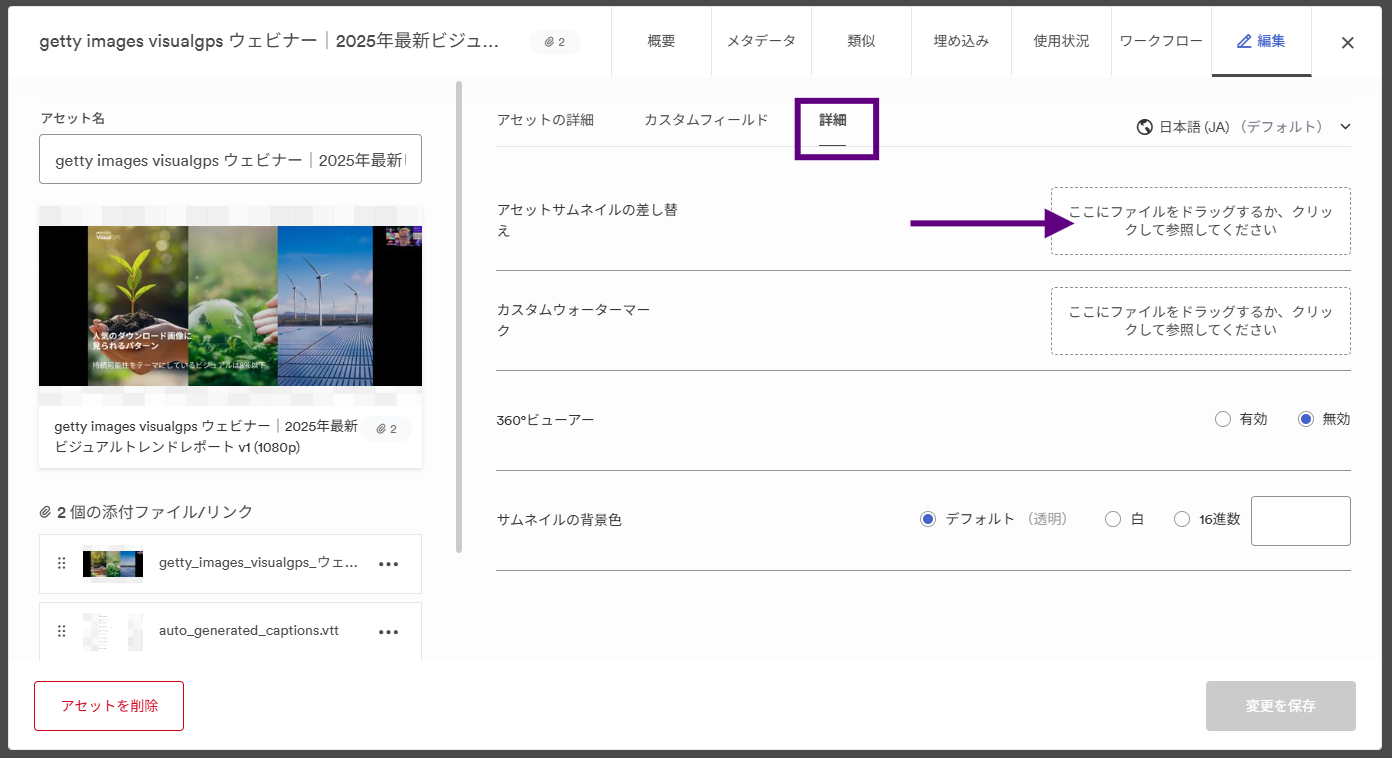Open more options for auto_generated_captions.vtt
Image resolution: width=1392 pixels, height=758 pixels.
(x=389, y=632)
